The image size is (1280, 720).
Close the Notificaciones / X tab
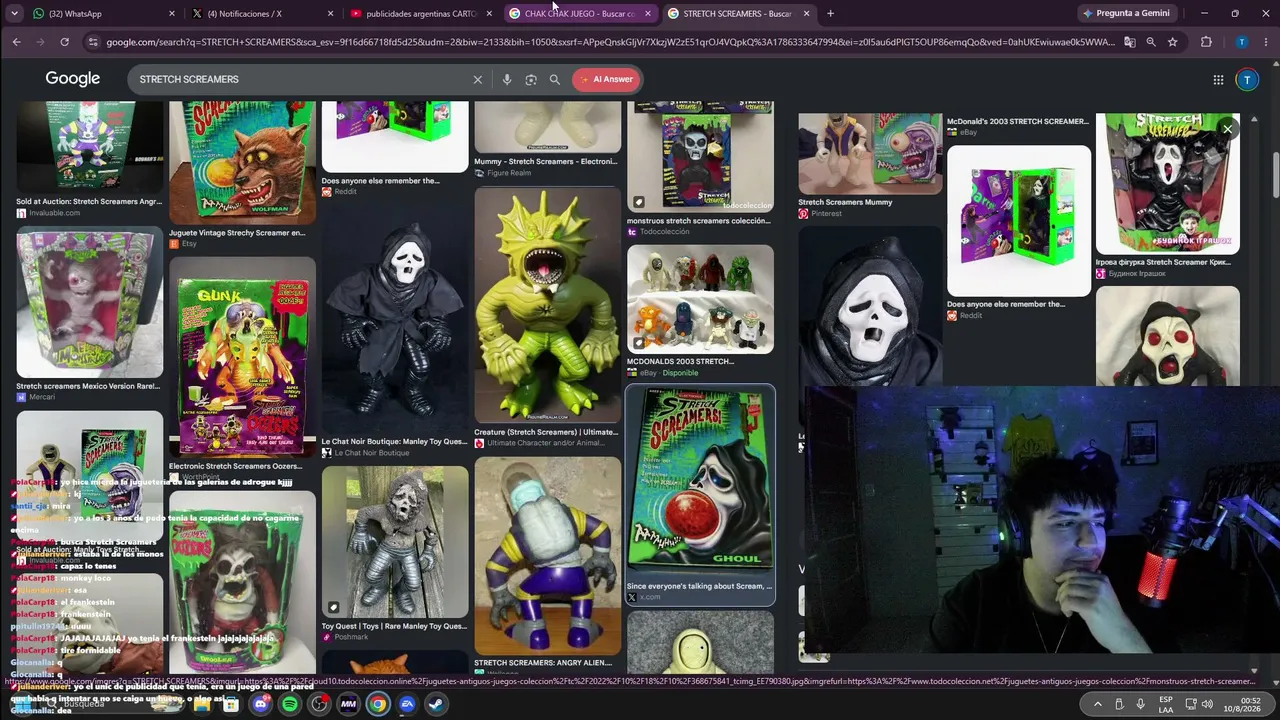(330, 13)
